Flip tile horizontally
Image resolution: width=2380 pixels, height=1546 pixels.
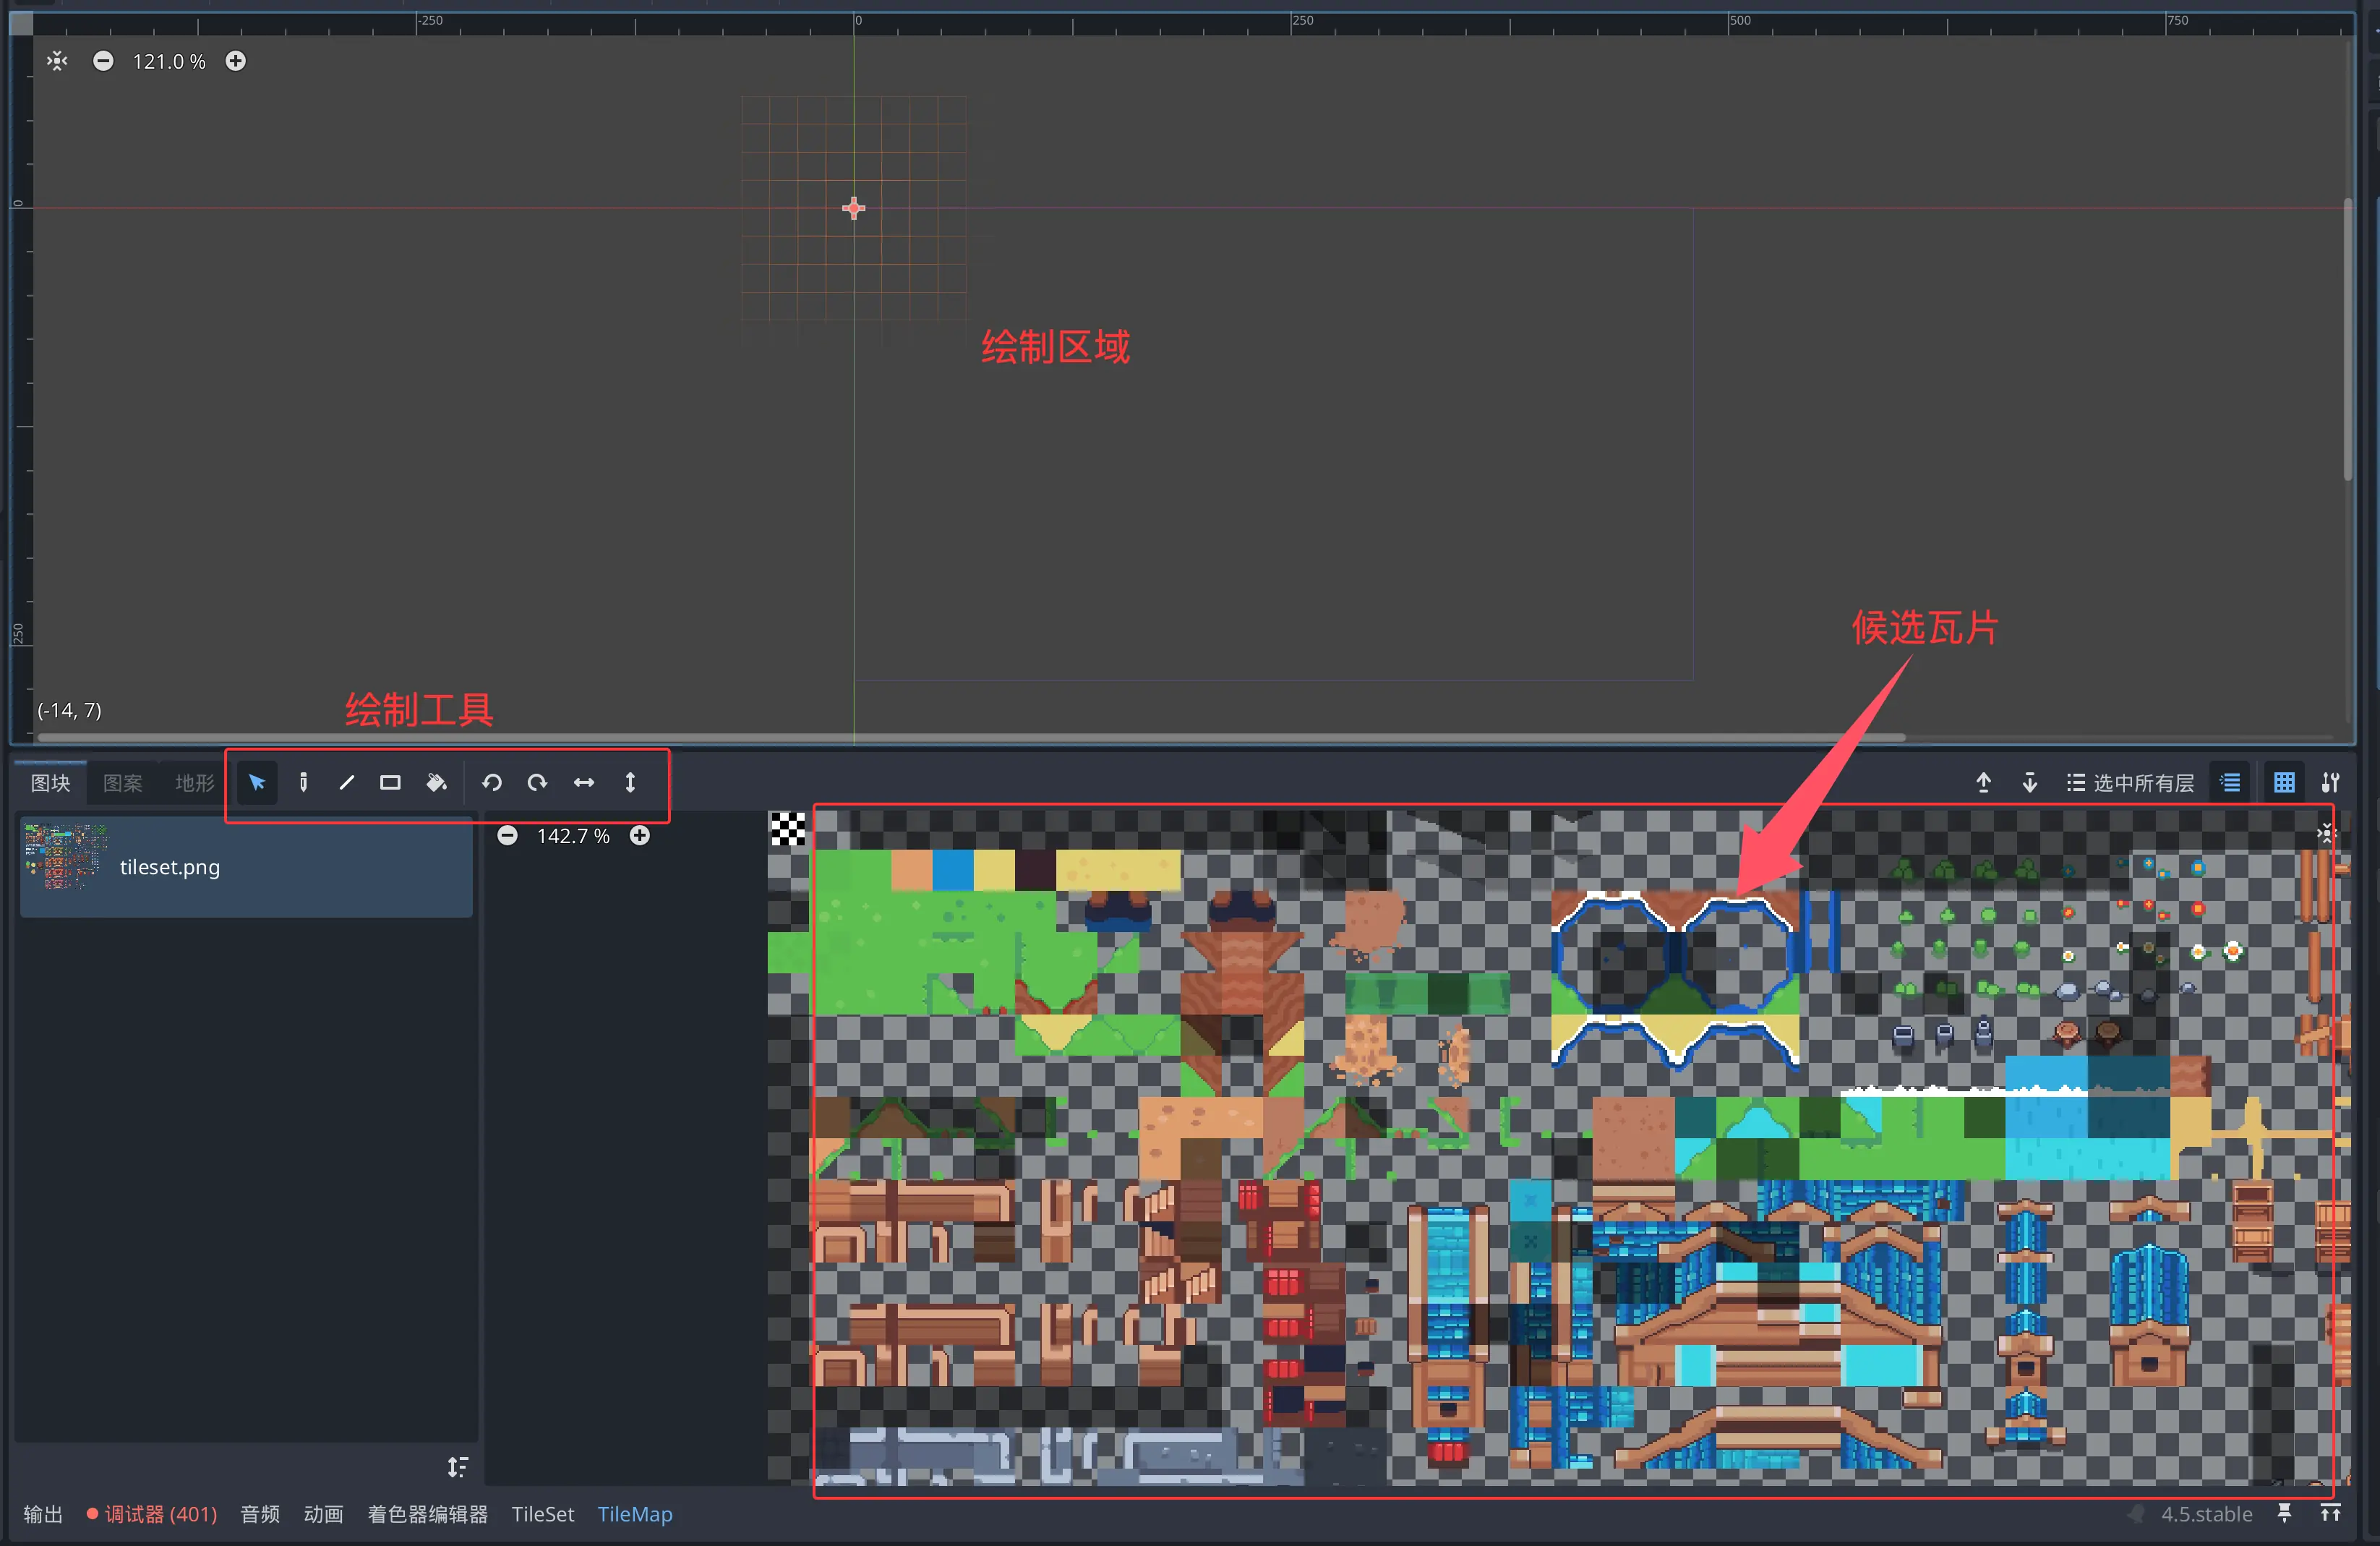pos(584,783)
